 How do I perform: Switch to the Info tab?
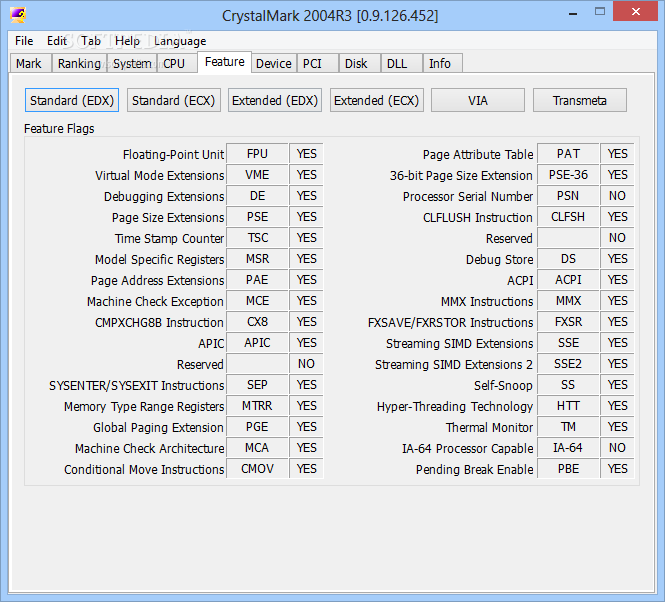click(x=442, y=64)
